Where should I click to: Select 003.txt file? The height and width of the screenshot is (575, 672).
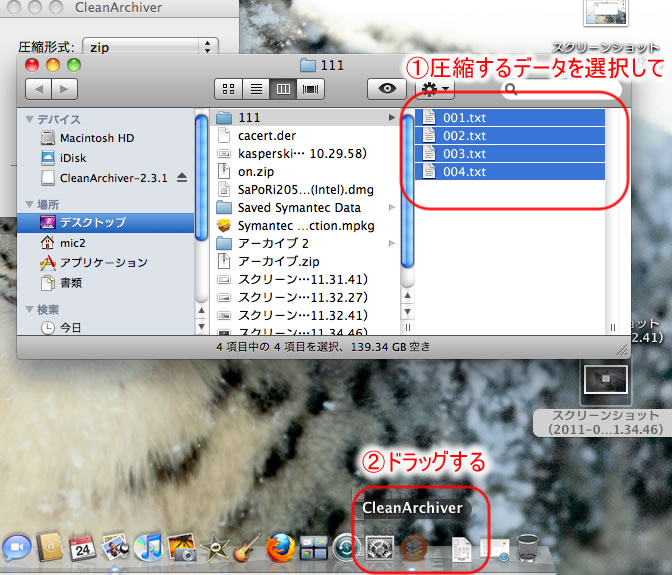[510, 153]
